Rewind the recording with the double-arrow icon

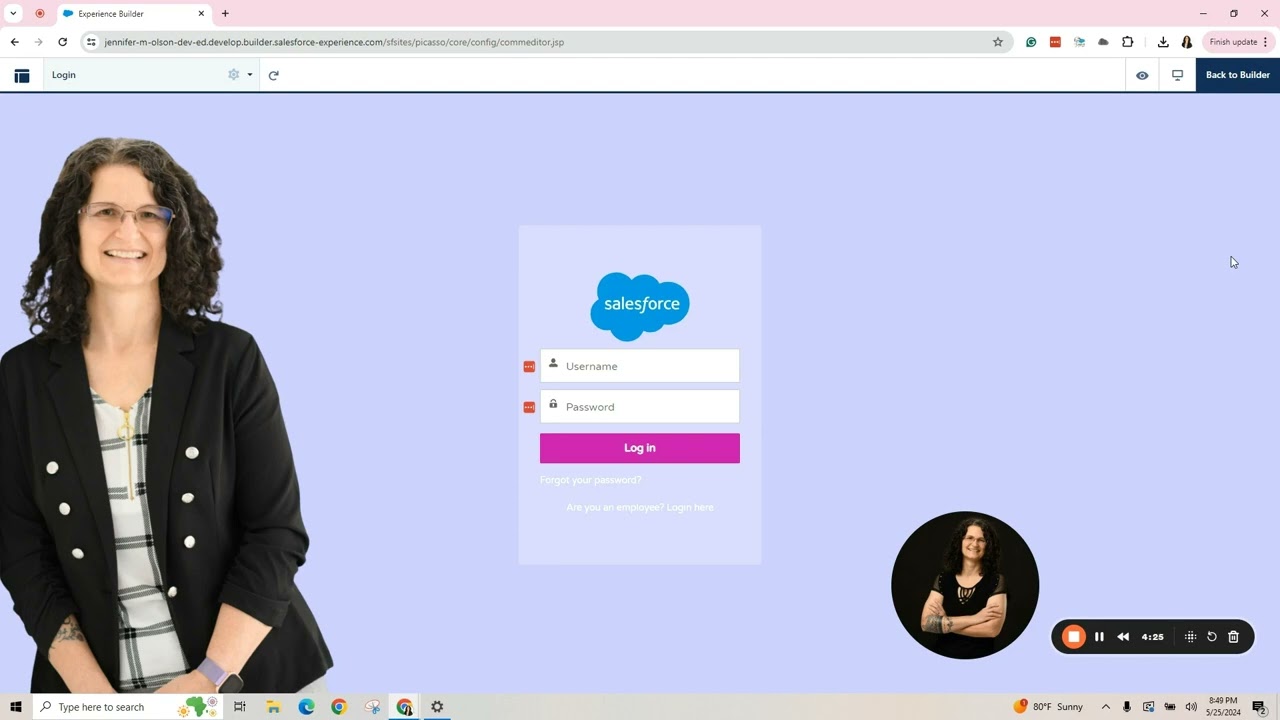[x=1123, y=637]
